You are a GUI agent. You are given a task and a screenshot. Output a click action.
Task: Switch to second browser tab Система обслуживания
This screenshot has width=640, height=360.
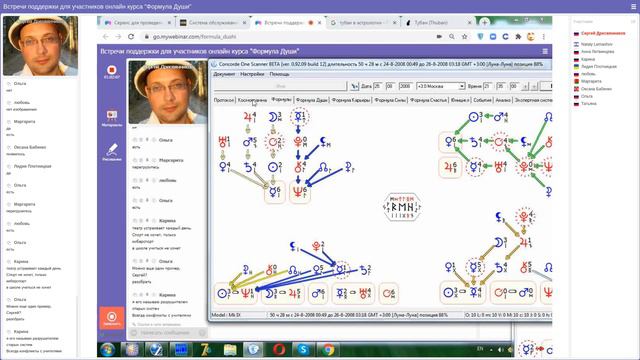[x=213, y=23]
